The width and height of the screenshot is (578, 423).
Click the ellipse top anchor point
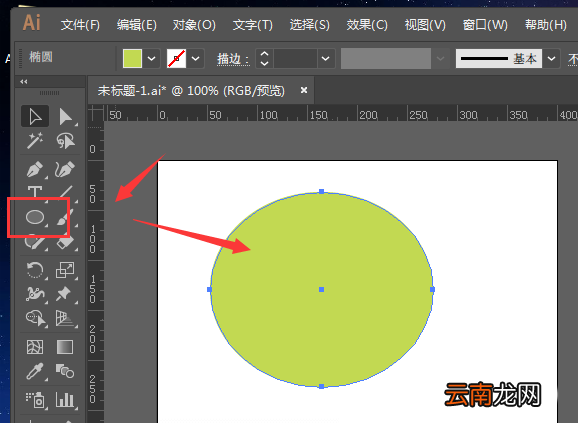[321, 192]
